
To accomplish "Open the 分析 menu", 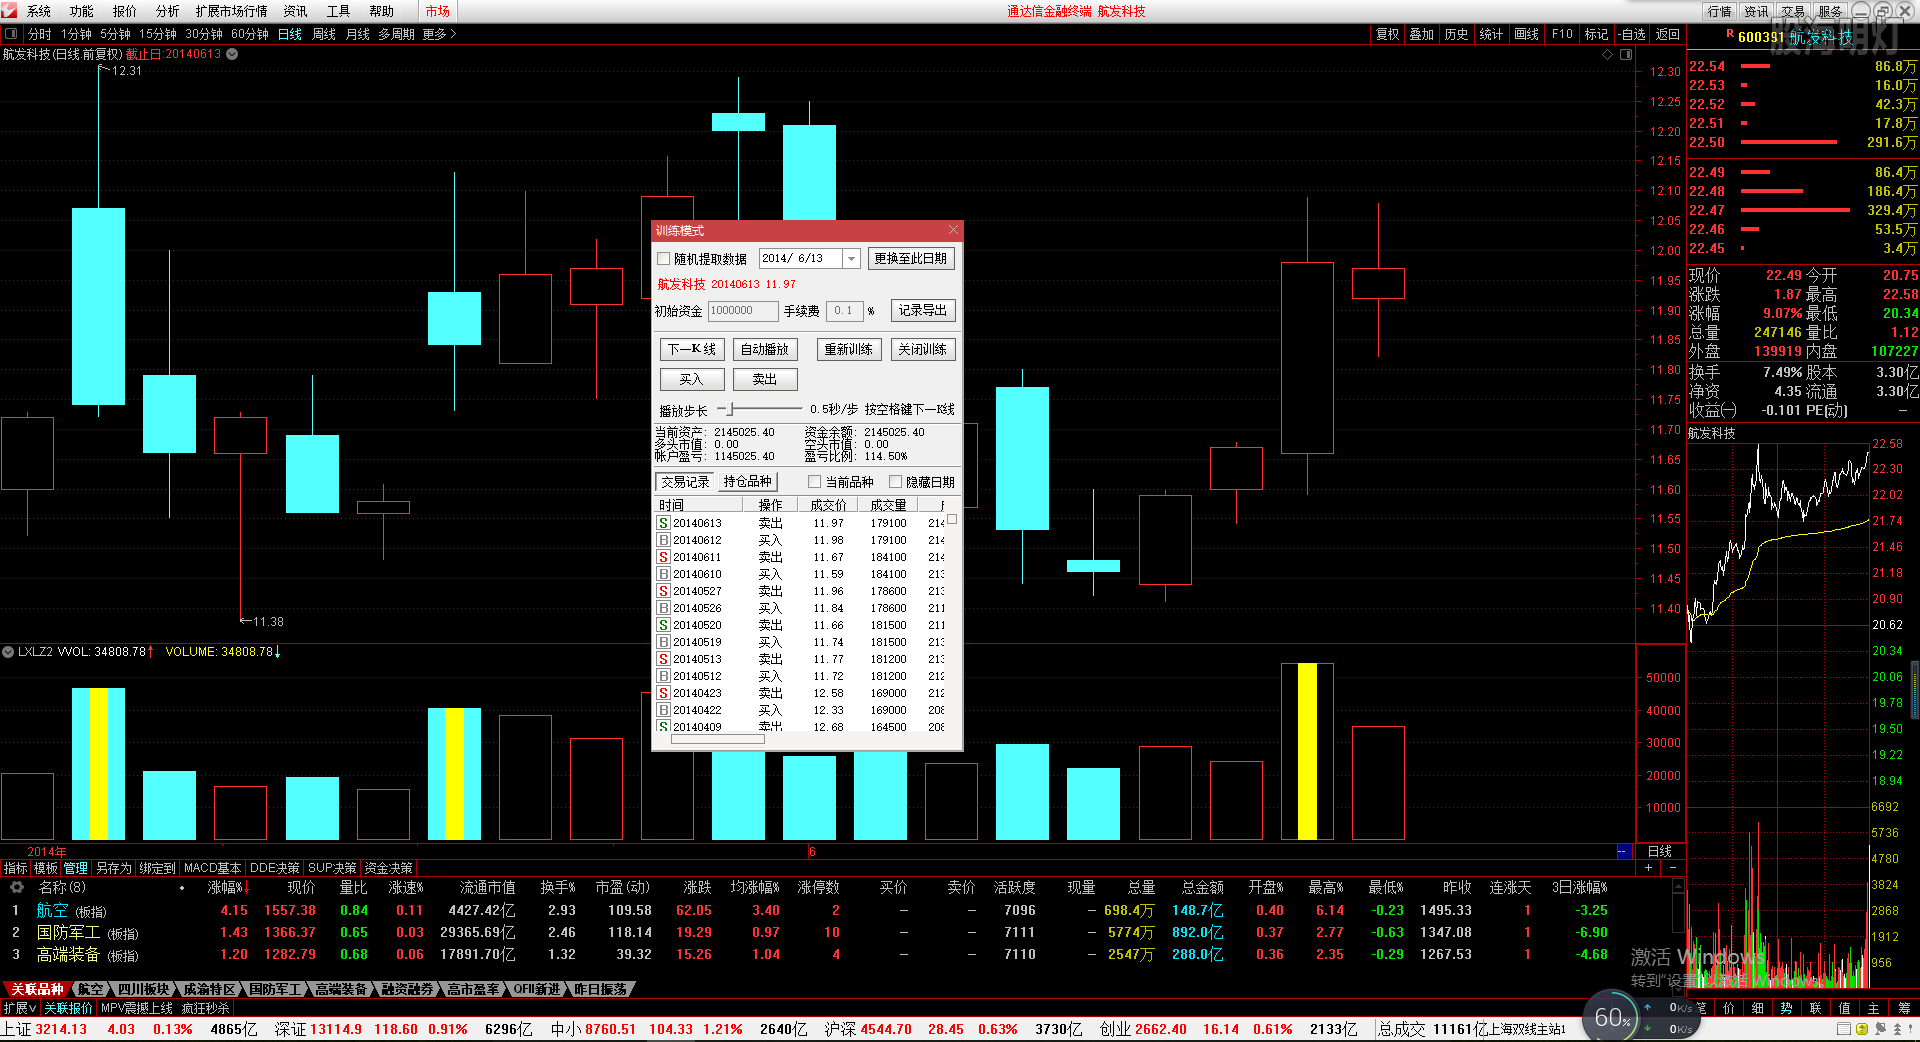I will click(x=168, y=11).
